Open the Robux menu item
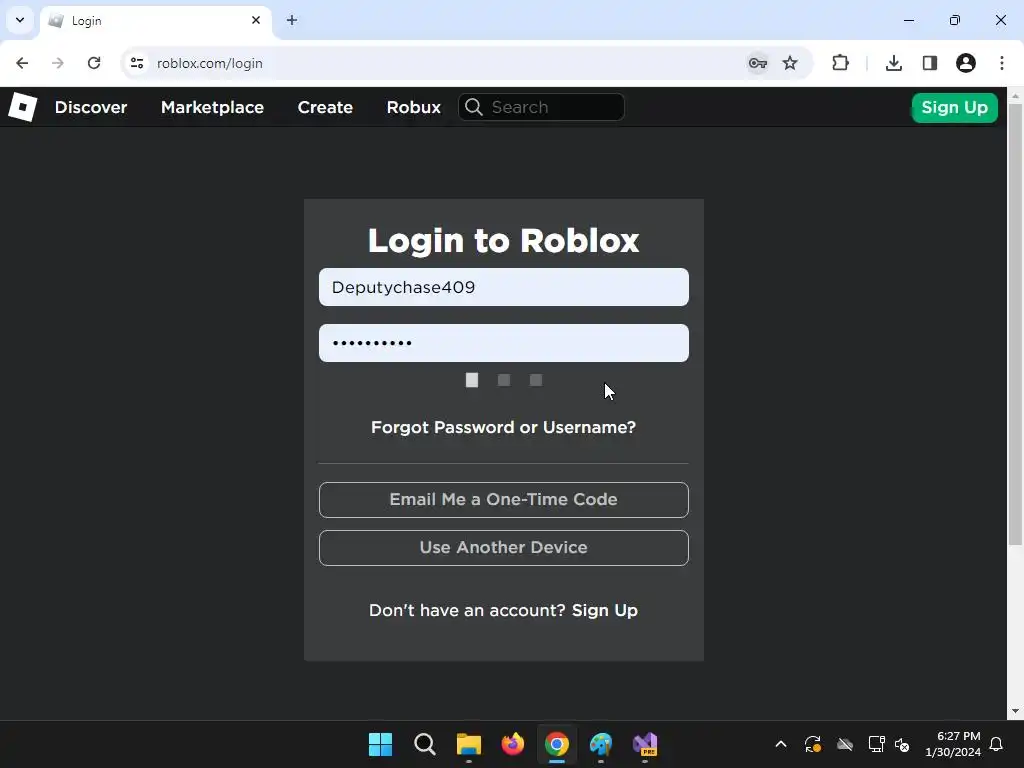Viewport: 1024px width, 768px height. (x=413, y=107)
